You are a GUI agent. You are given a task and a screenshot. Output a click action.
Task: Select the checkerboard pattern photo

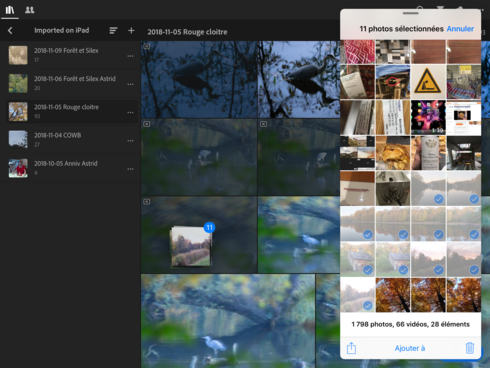click(393, 52)
